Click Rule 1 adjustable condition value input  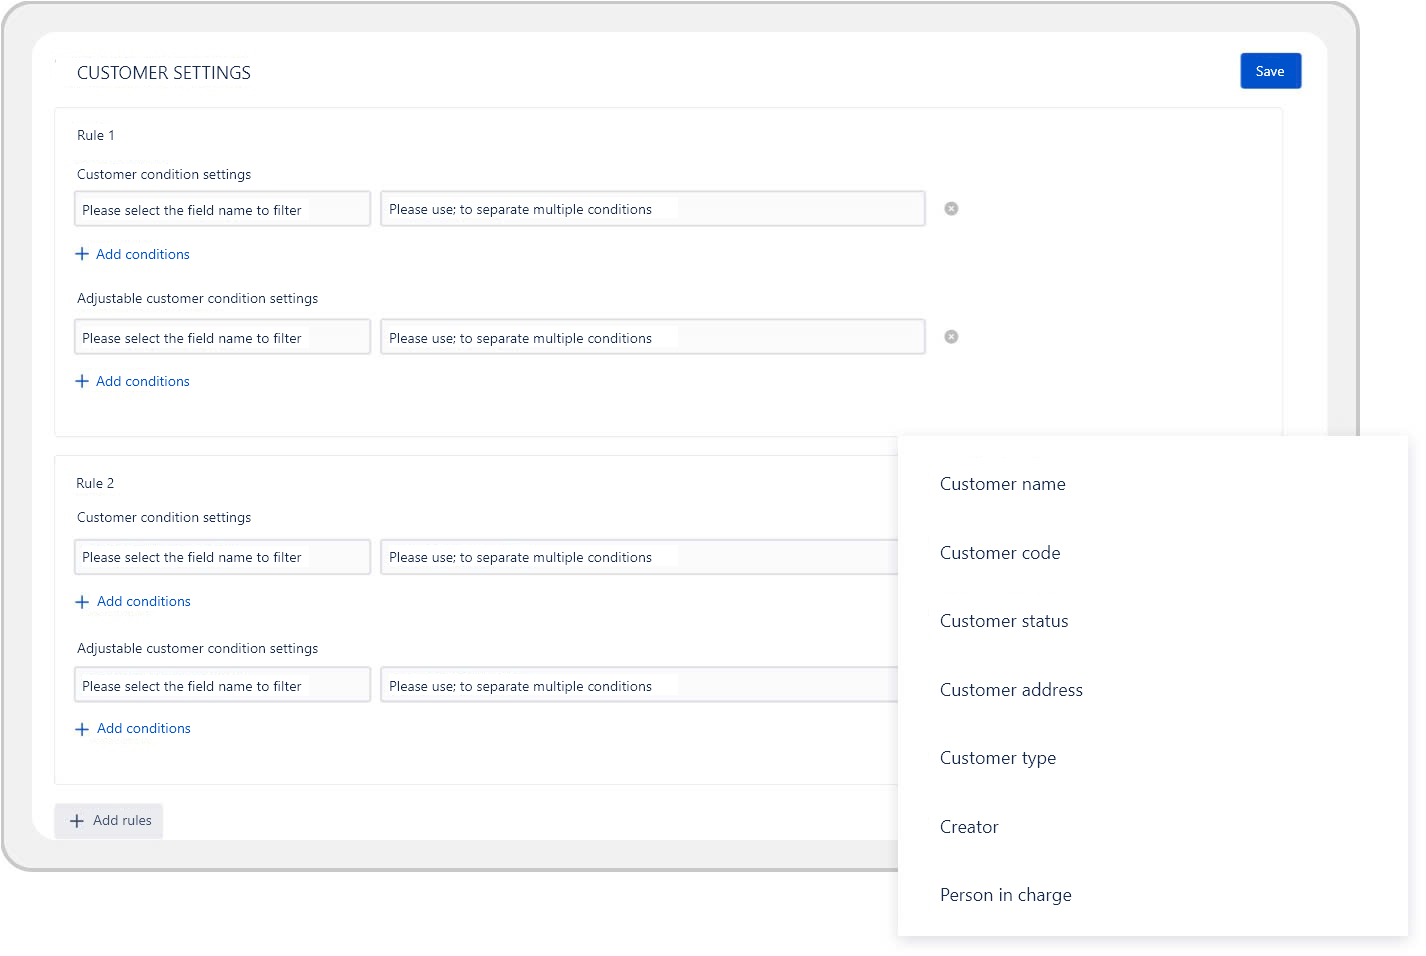pos(652,337)
